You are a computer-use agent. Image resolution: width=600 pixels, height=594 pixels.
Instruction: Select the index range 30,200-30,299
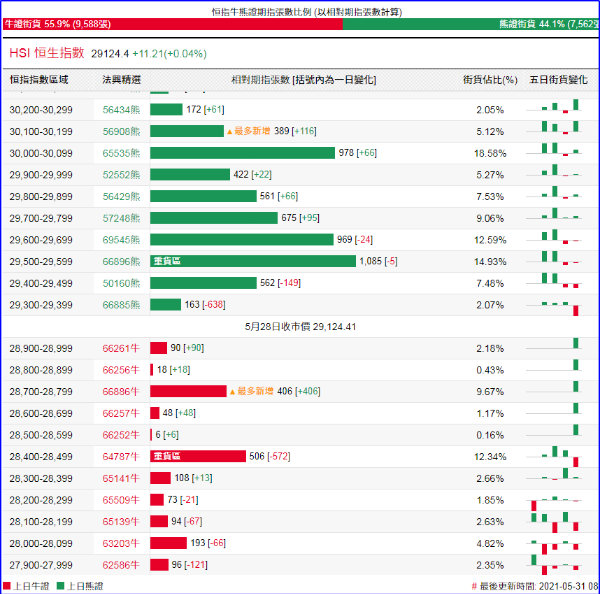click(41, 110)
